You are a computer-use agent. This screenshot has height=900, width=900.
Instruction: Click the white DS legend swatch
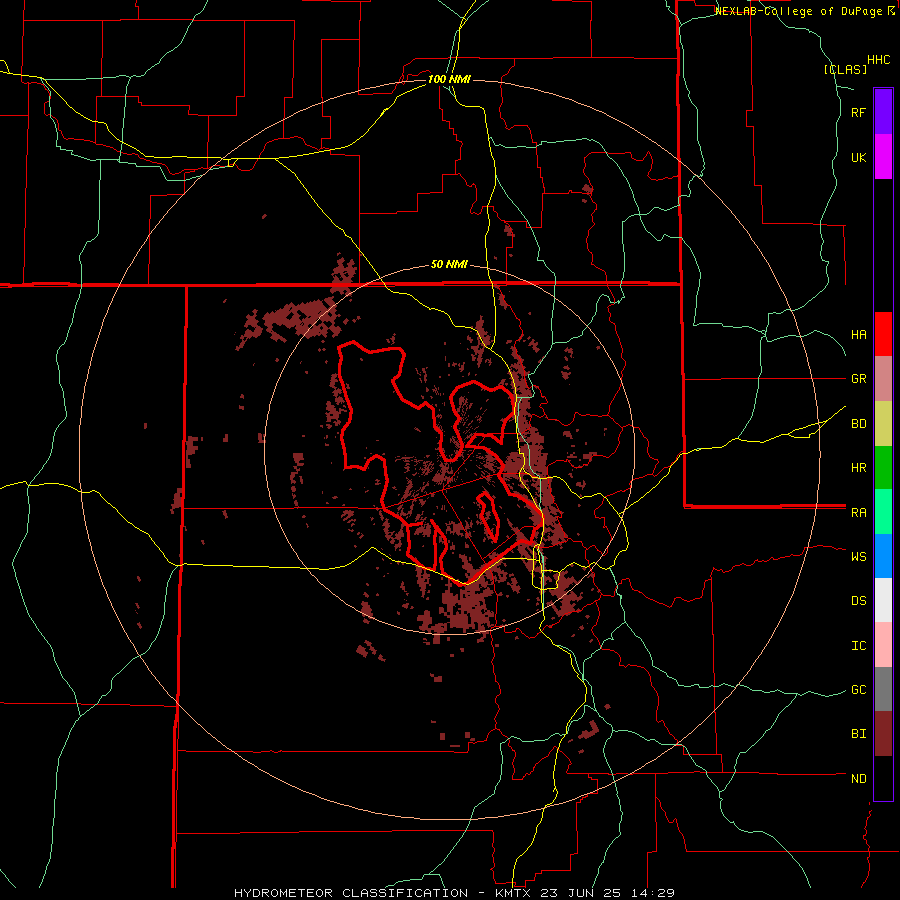(x=883, y=600)
